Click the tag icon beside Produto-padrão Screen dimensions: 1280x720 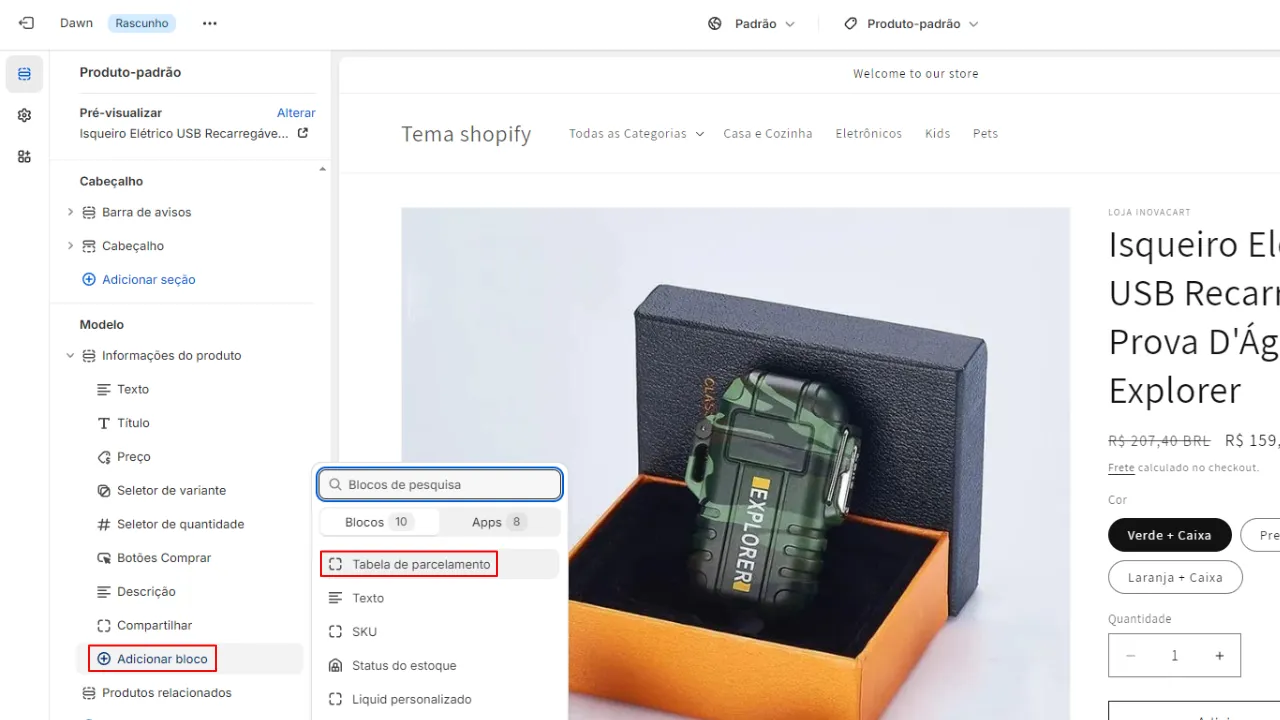[850, 23]
